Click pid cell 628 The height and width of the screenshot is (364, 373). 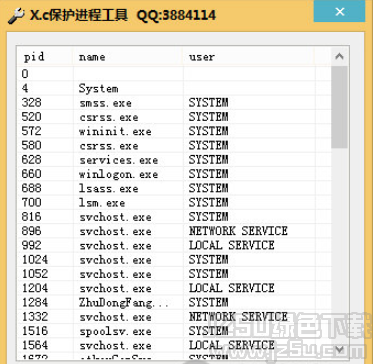coord(32,160)
